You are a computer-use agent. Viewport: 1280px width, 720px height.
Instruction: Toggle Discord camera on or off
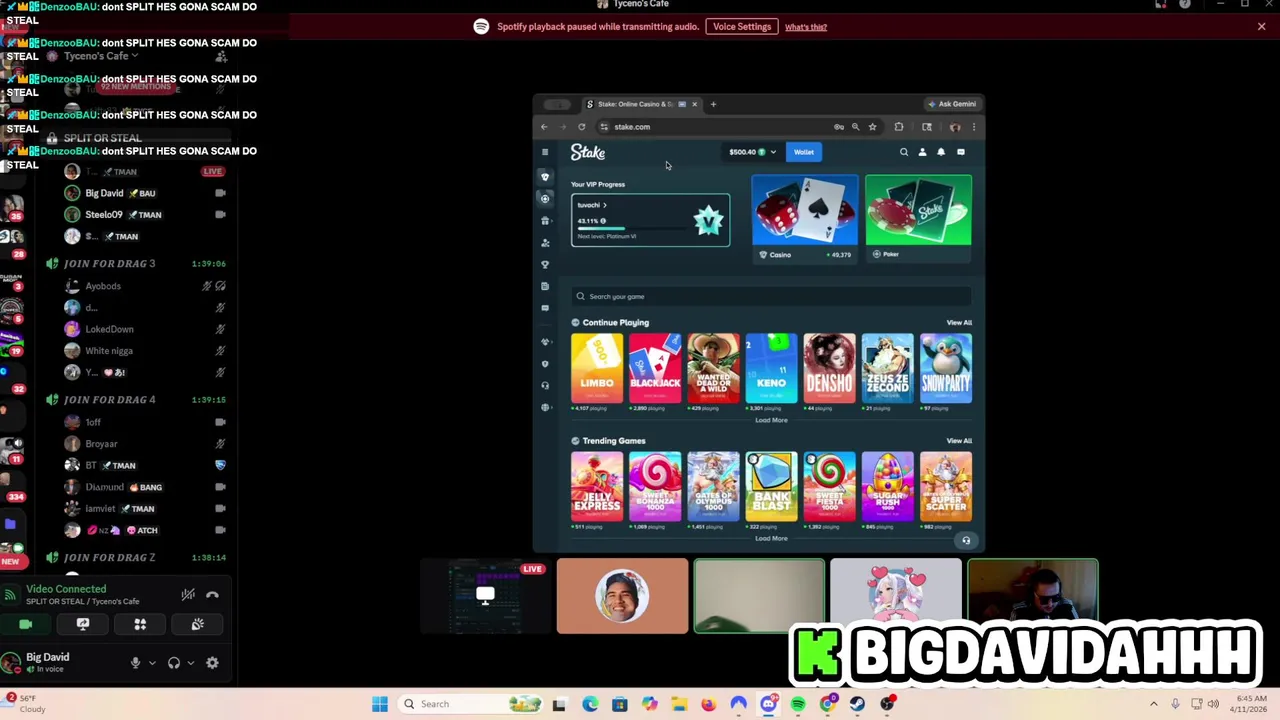(x=26, y=624)
